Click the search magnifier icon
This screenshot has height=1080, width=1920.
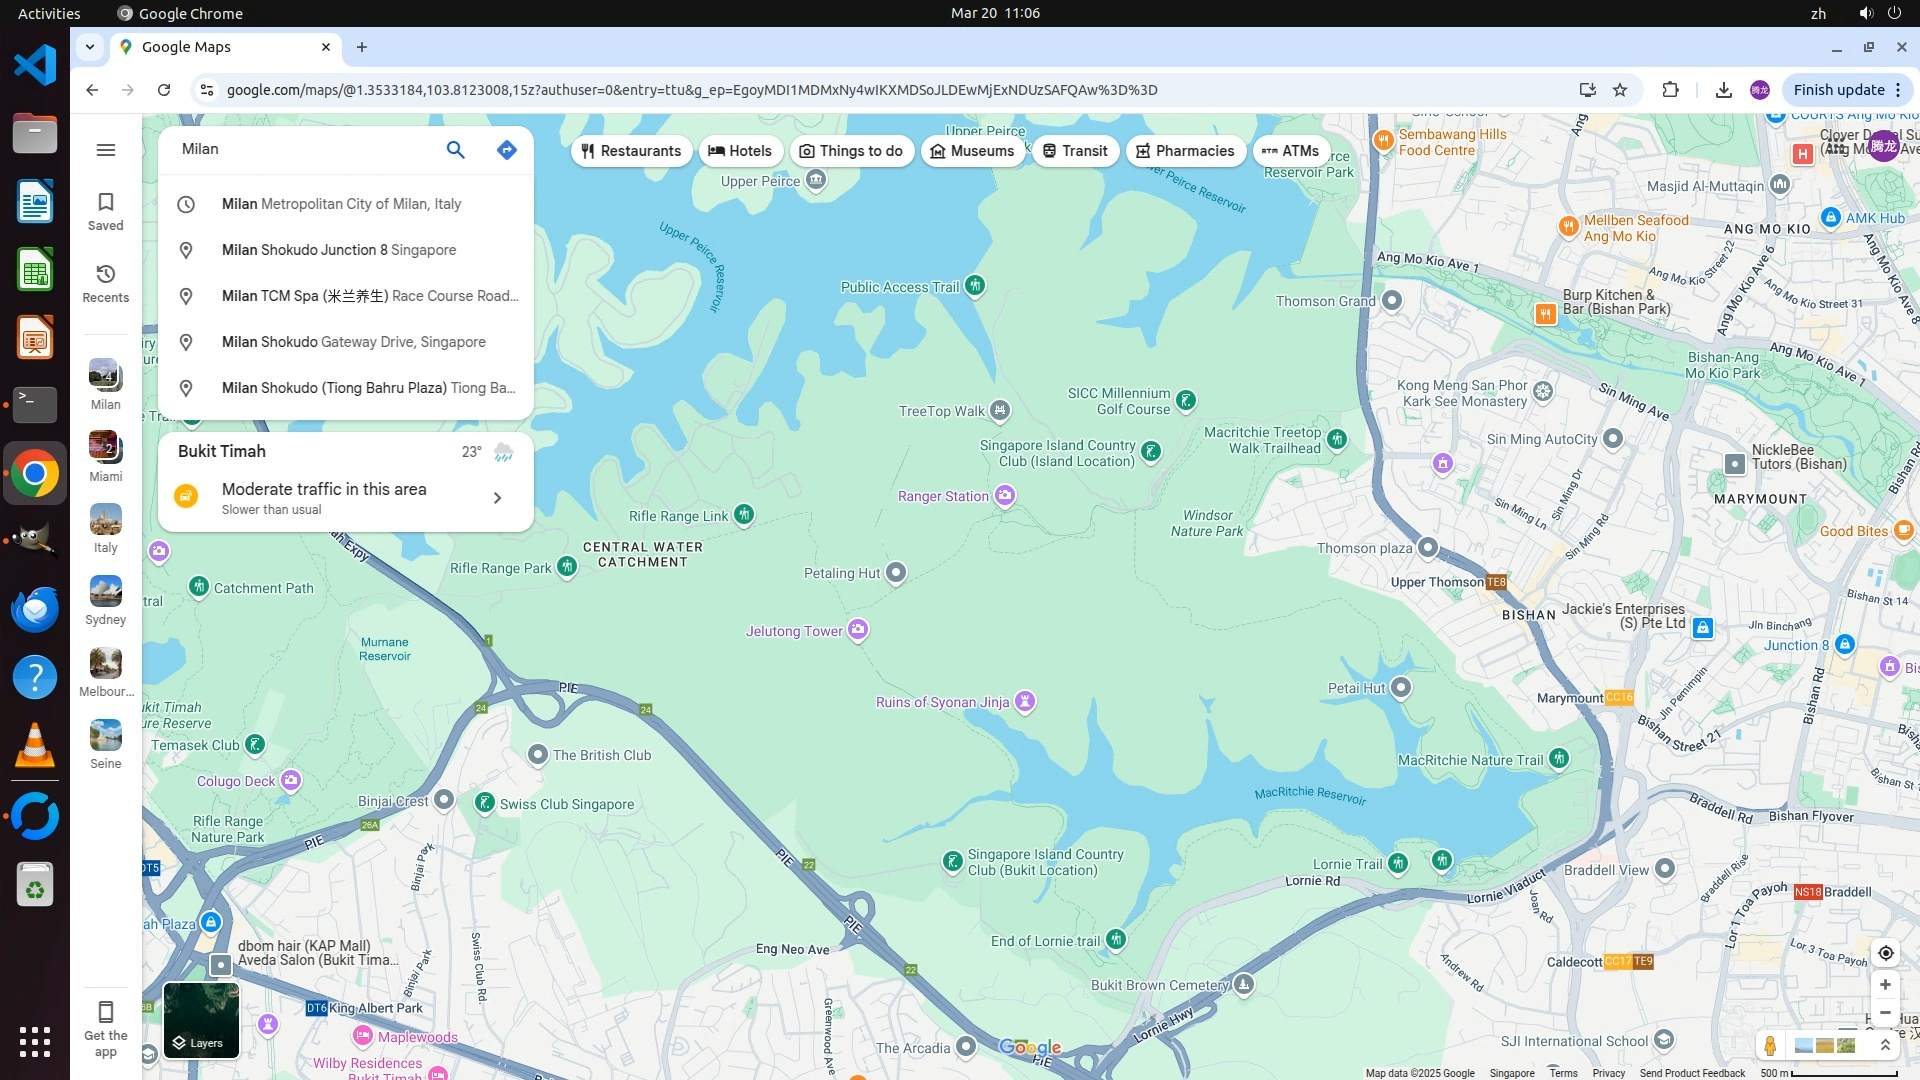[455, 150]
